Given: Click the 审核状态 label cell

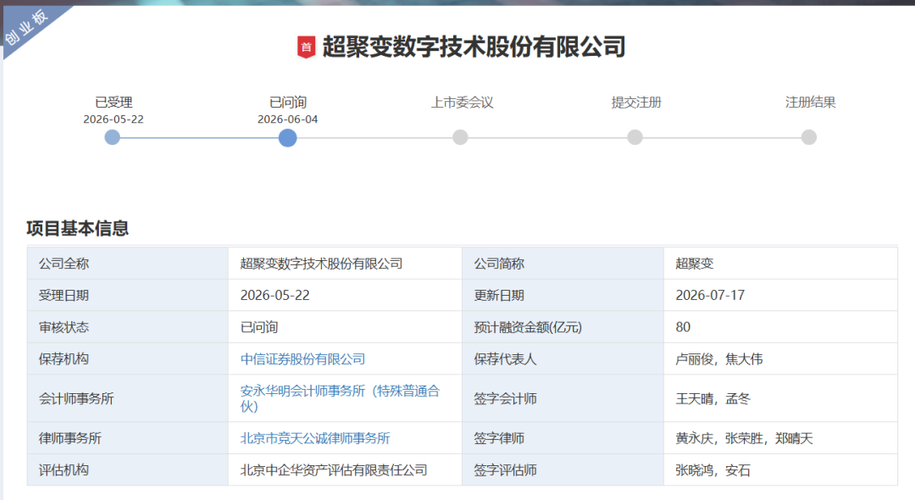Looking at the screenshot, I should point(128,327).
